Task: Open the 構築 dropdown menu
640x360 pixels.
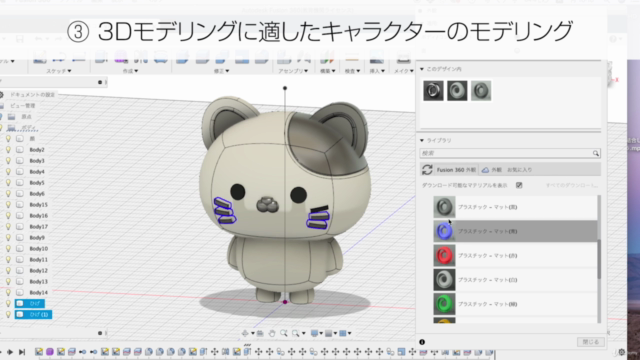Action: coord(327,71)
